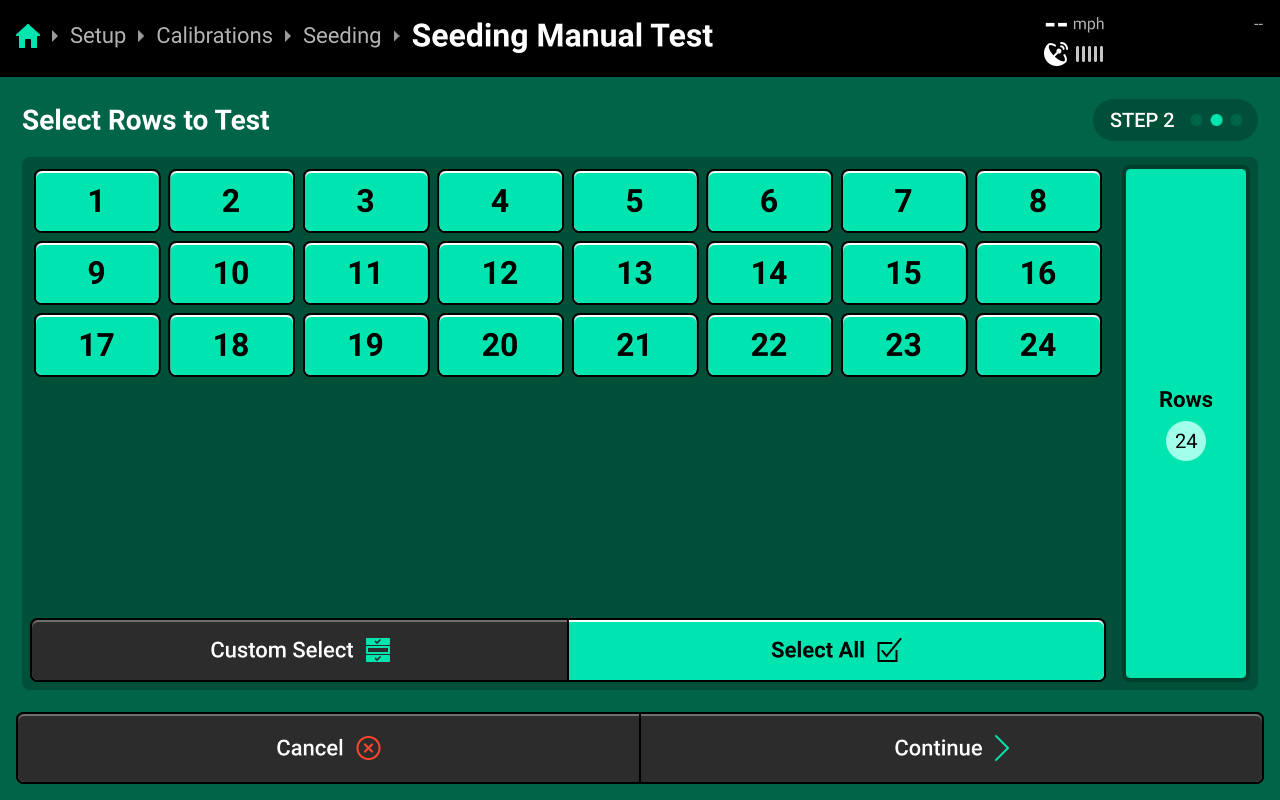This screenshot has width=1280, height=800.
Task: Deselect row 24 tile
Action: [1038, 345]
